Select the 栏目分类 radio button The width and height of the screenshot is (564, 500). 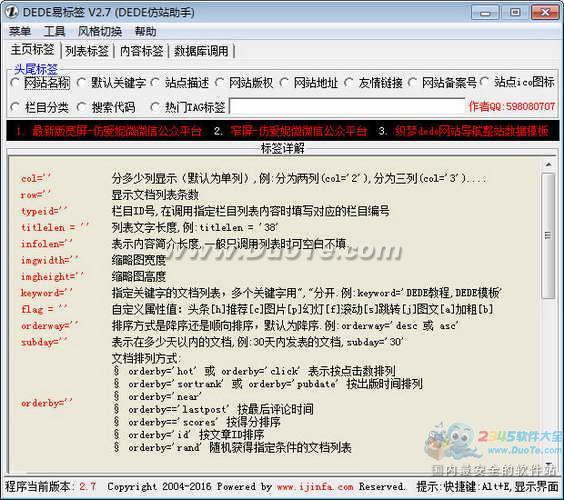[40, 107]
